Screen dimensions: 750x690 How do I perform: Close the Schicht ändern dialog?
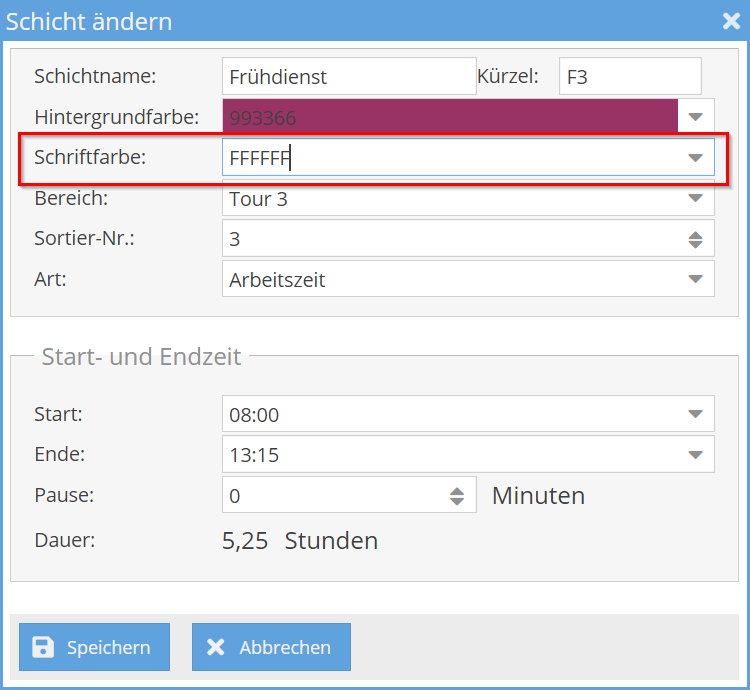tap(731, 21)
